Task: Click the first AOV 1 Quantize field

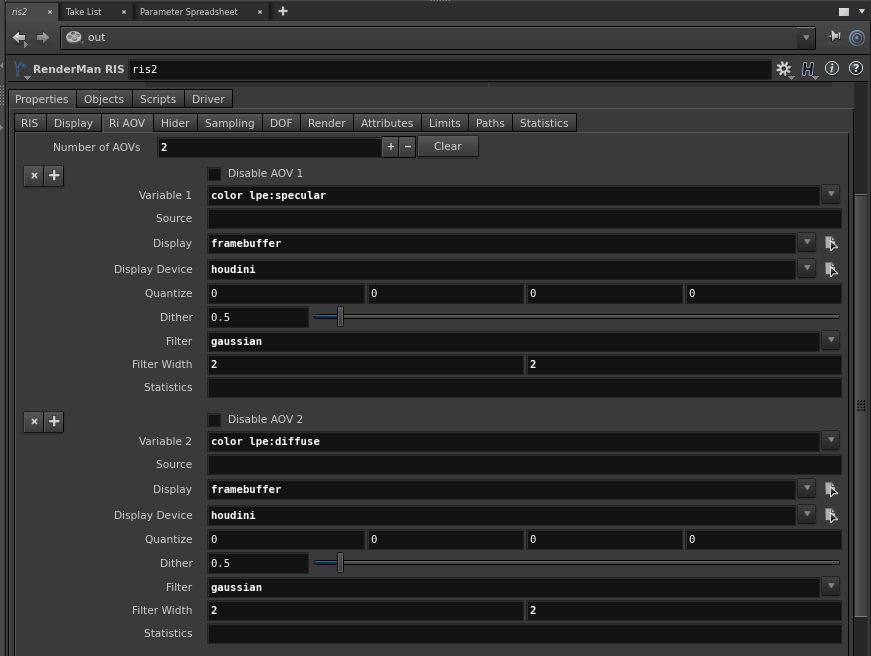Action: tap(286, 293)
